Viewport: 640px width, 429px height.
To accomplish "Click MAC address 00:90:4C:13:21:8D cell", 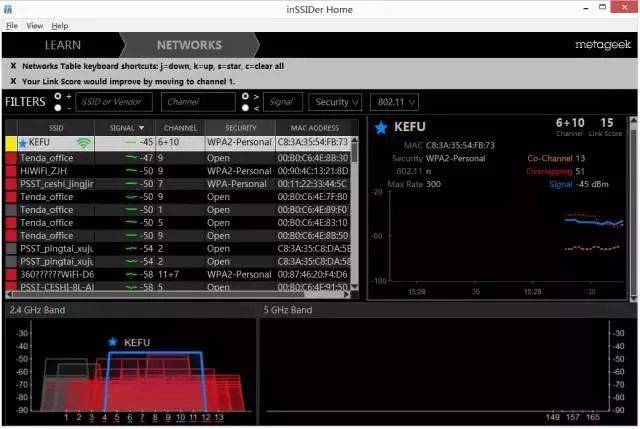I will (x=313, y=171).
